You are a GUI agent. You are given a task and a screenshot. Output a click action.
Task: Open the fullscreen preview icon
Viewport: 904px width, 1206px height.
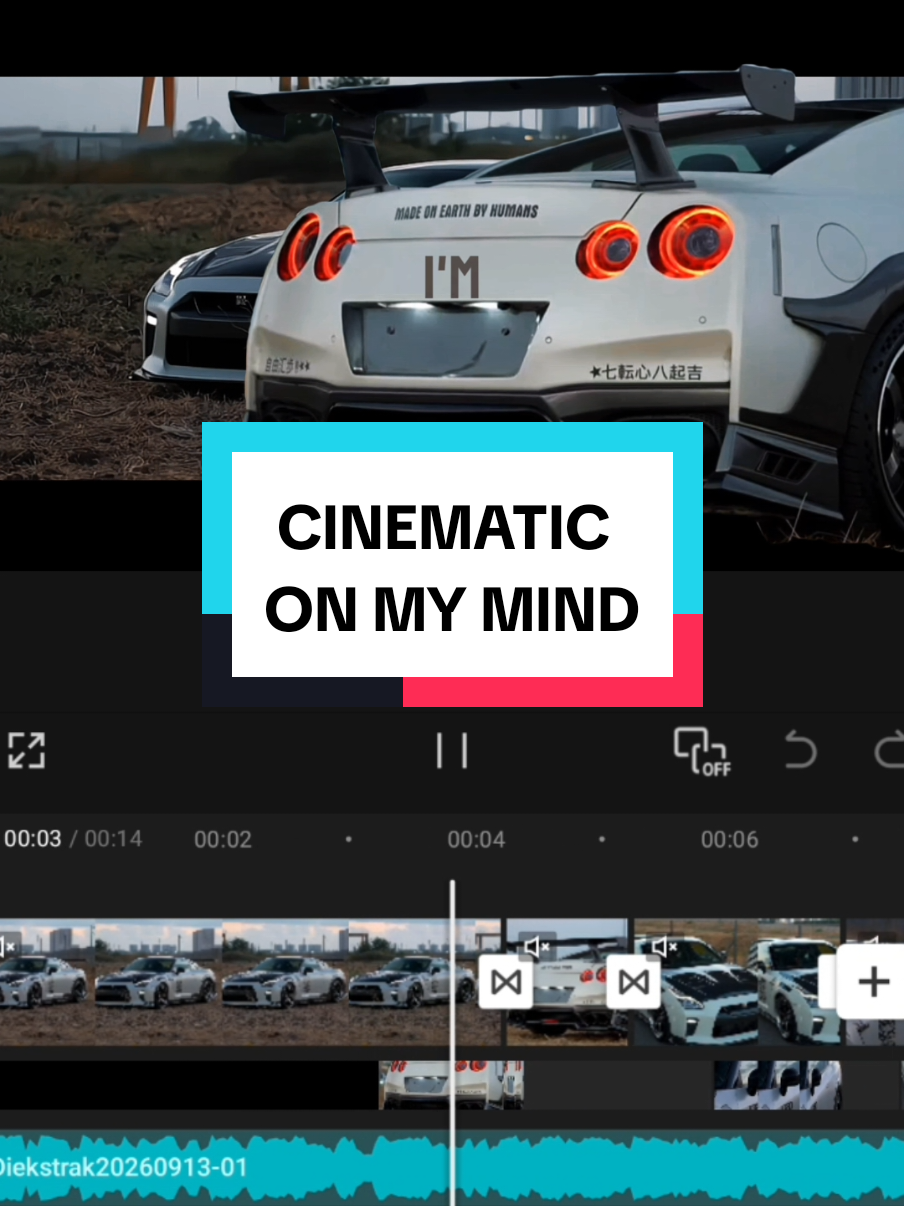point(26,750)
